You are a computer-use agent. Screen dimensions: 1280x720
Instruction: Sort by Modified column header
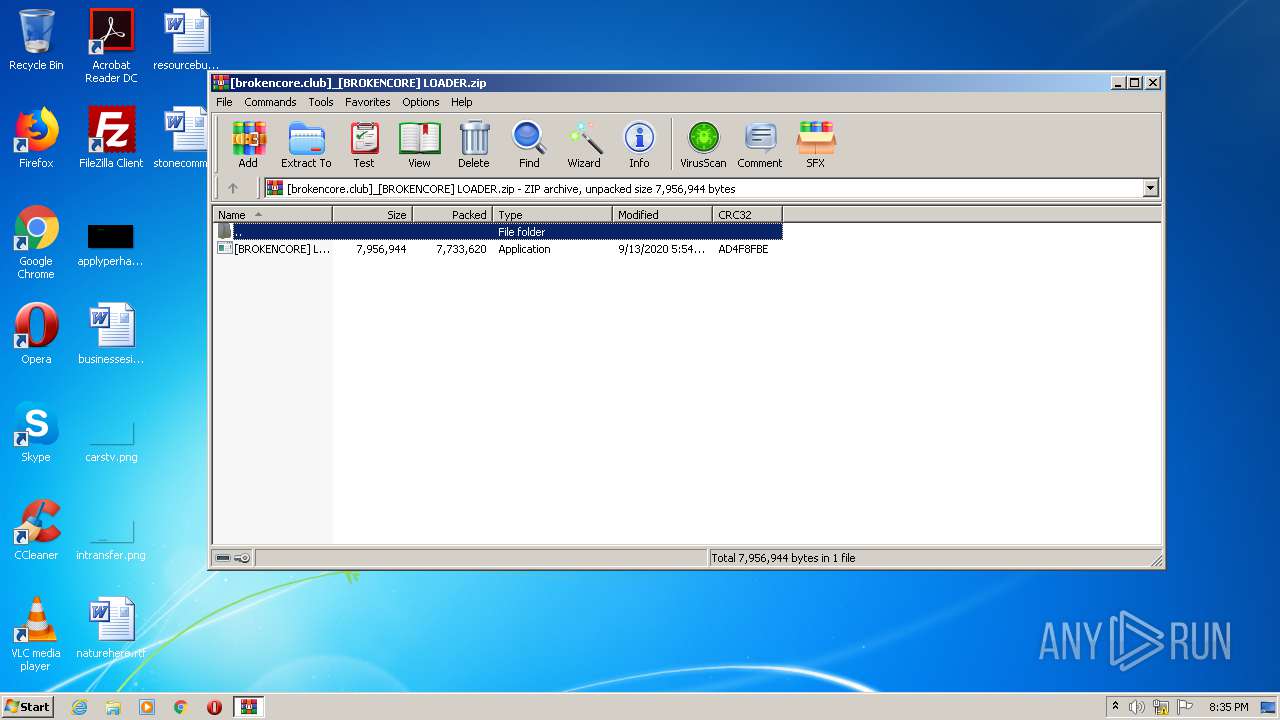tap(661, 215)
